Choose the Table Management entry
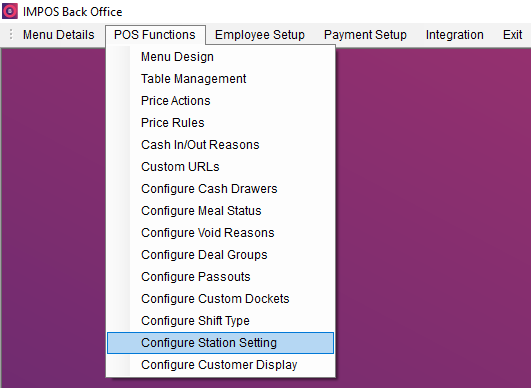This screenshot has height=388, width=531. (220, 79)
